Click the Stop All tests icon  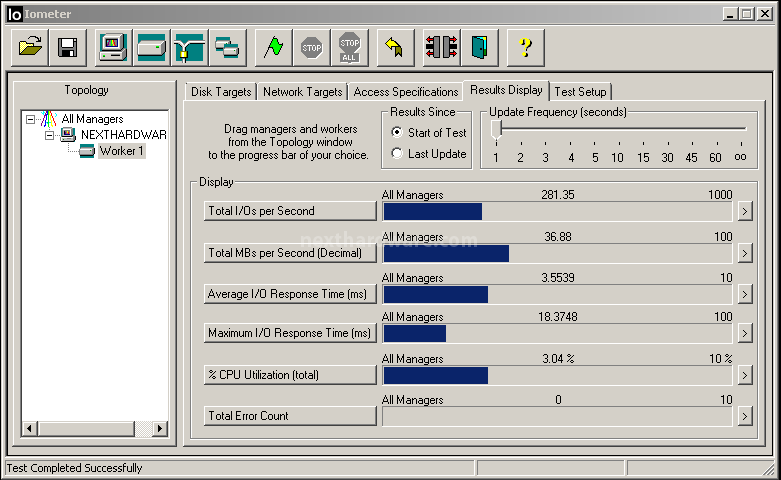point(350,47)
